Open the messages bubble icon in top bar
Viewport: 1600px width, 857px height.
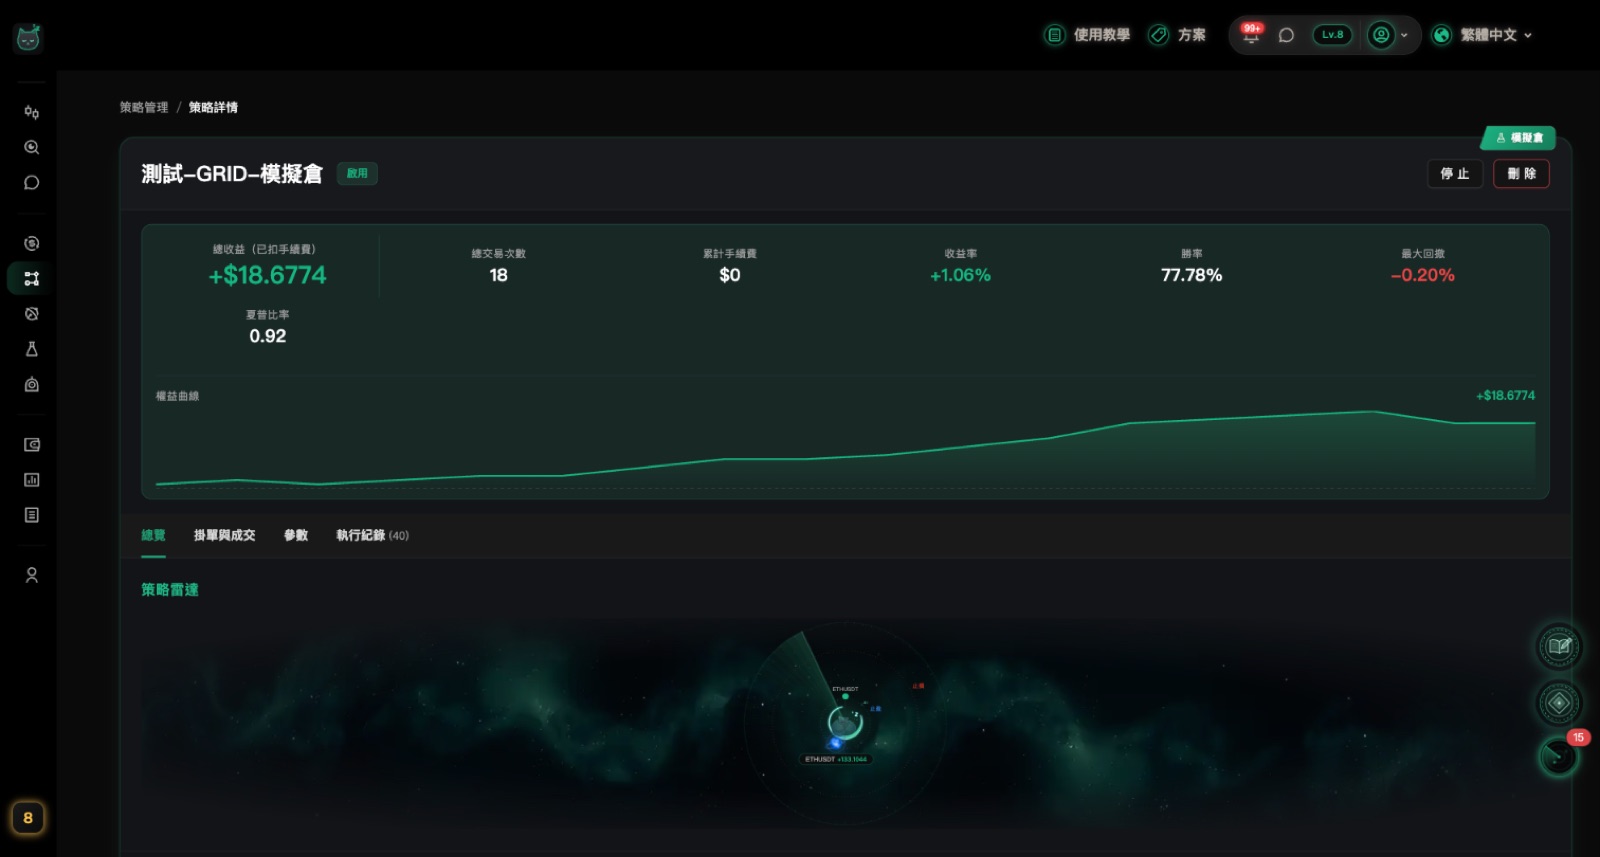[1287, 35]
